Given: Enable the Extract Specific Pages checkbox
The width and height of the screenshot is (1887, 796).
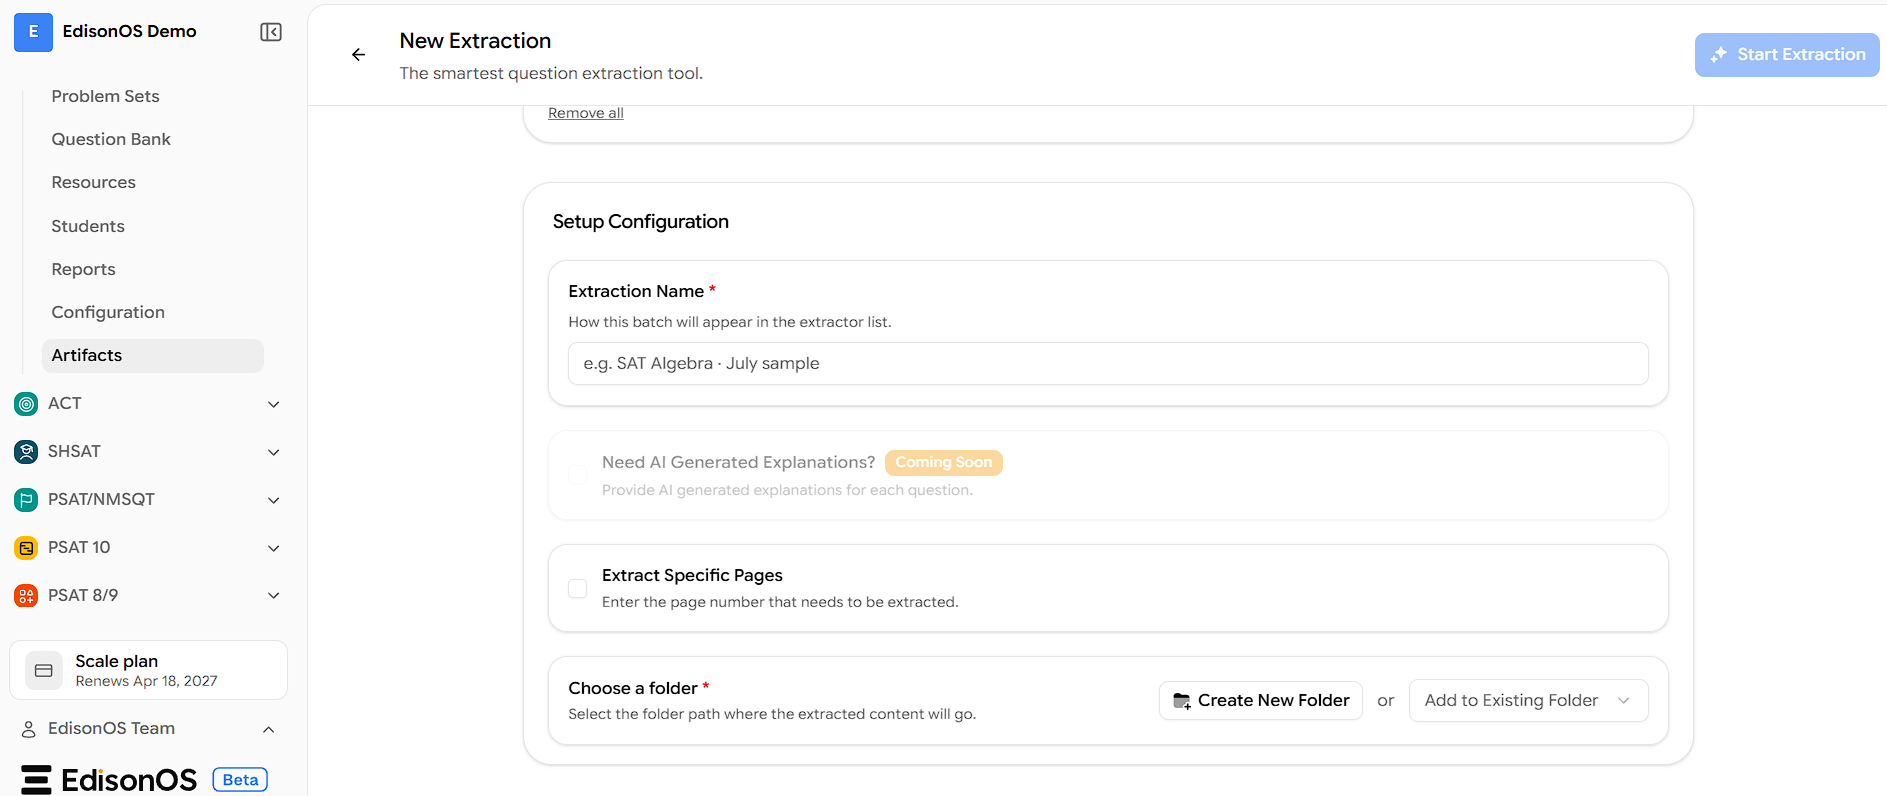Looking at the screenshot, I should (x=578, y=589).
